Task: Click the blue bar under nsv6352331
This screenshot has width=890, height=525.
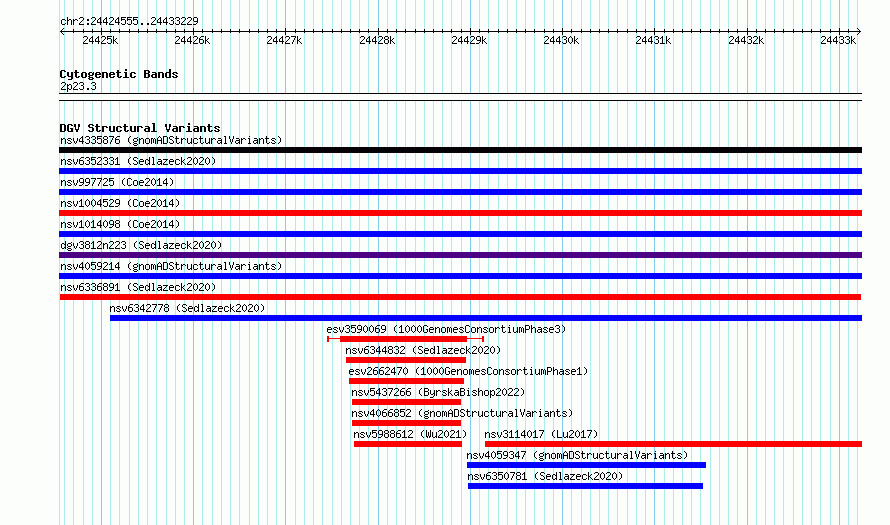Action: click(460, 171)
